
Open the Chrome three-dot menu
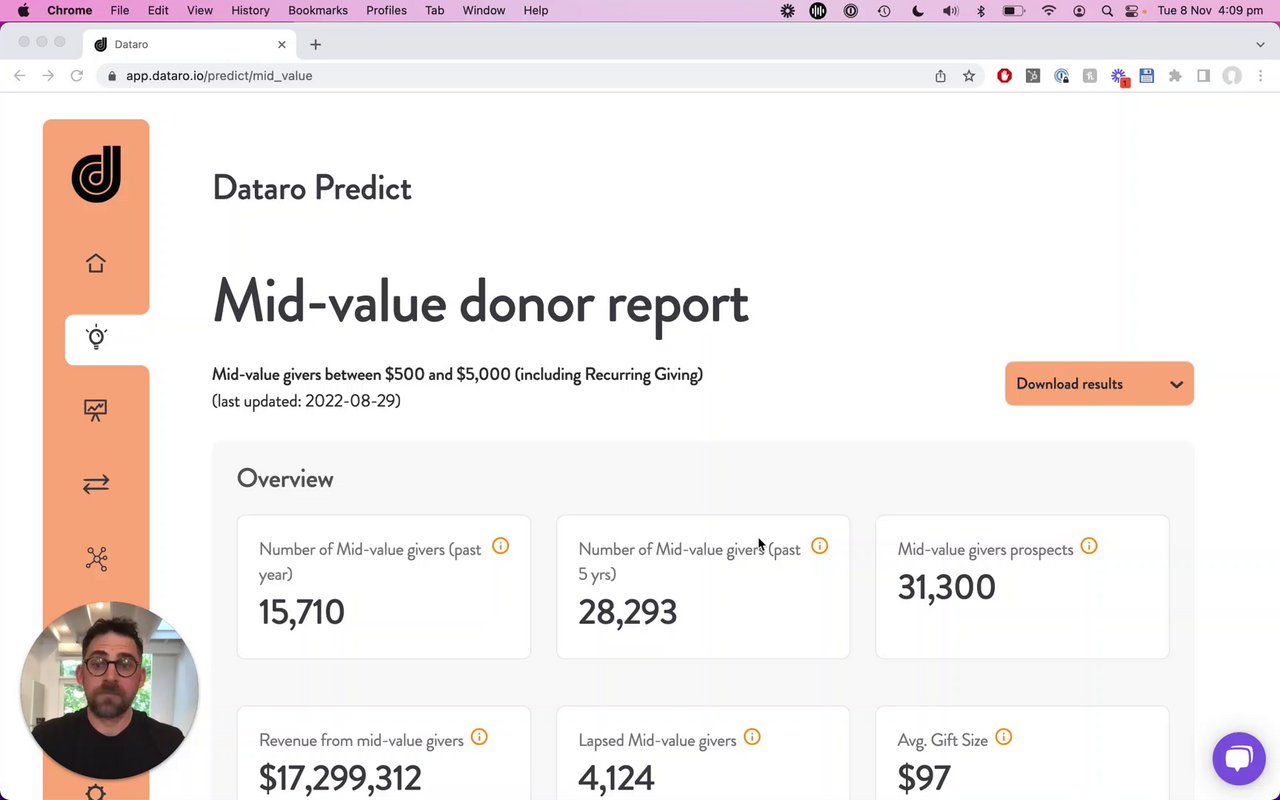tap(1259, 76)
